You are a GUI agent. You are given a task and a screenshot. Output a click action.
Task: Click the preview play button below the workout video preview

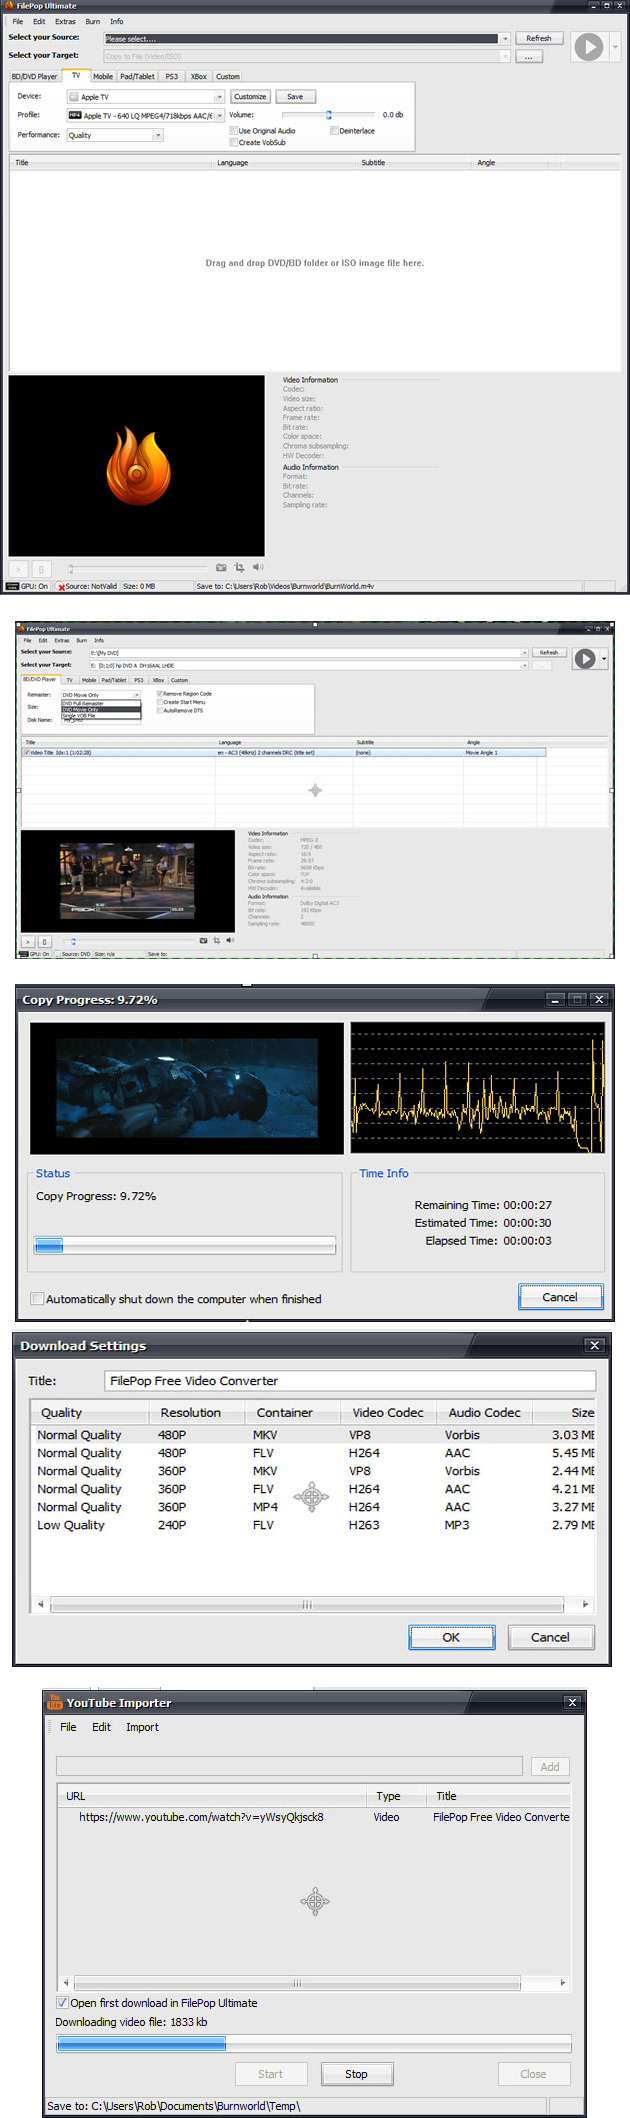pos(28,941)
